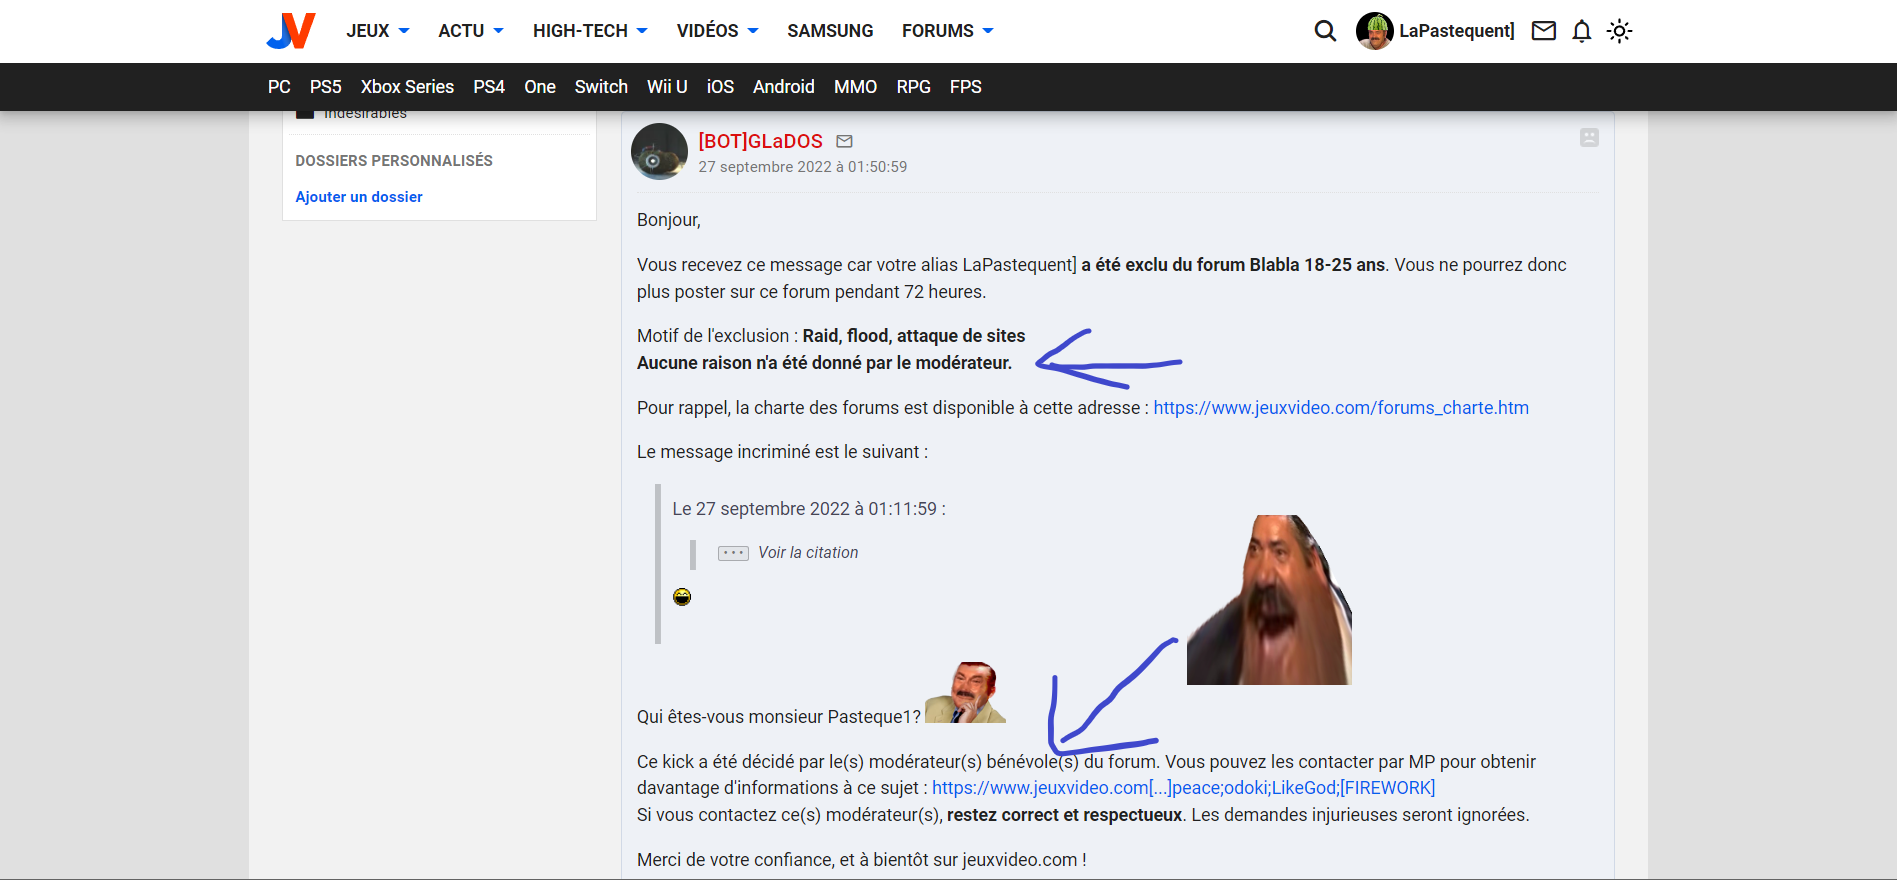Click the JV site logo
This screenshot has height=880, width=1897.
(291, 31)
